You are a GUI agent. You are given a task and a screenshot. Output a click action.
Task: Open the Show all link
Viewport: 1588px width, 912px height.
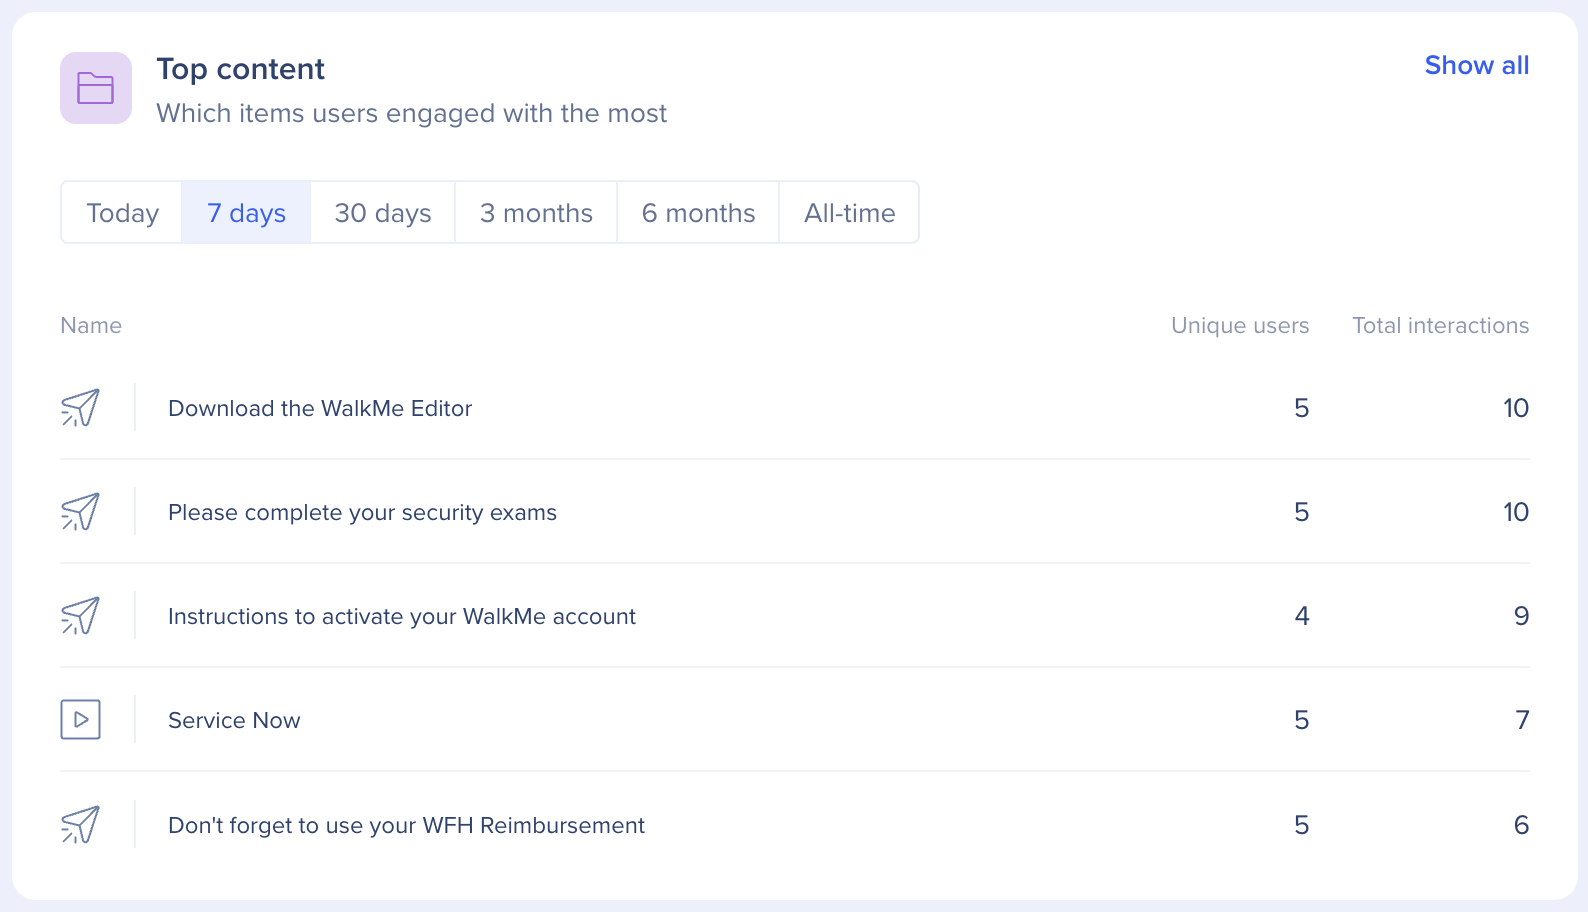[x=1476, y=66]
